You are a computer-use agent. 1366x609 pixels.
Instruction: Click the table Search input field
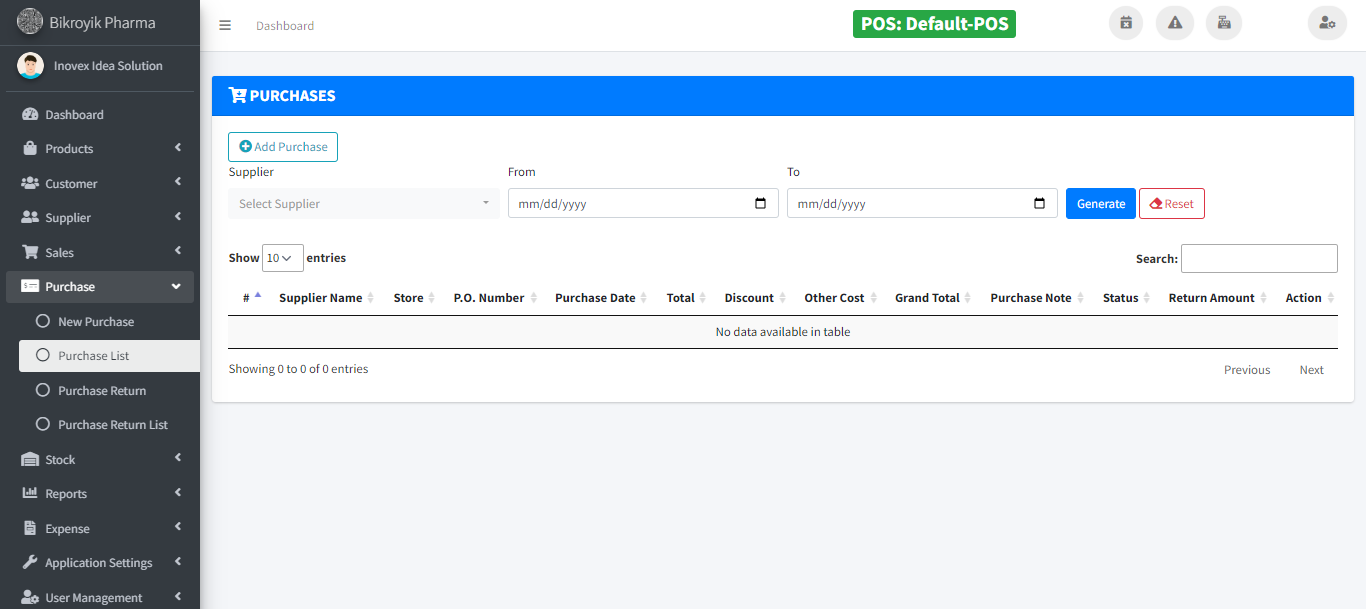(x=1259, y=258)
